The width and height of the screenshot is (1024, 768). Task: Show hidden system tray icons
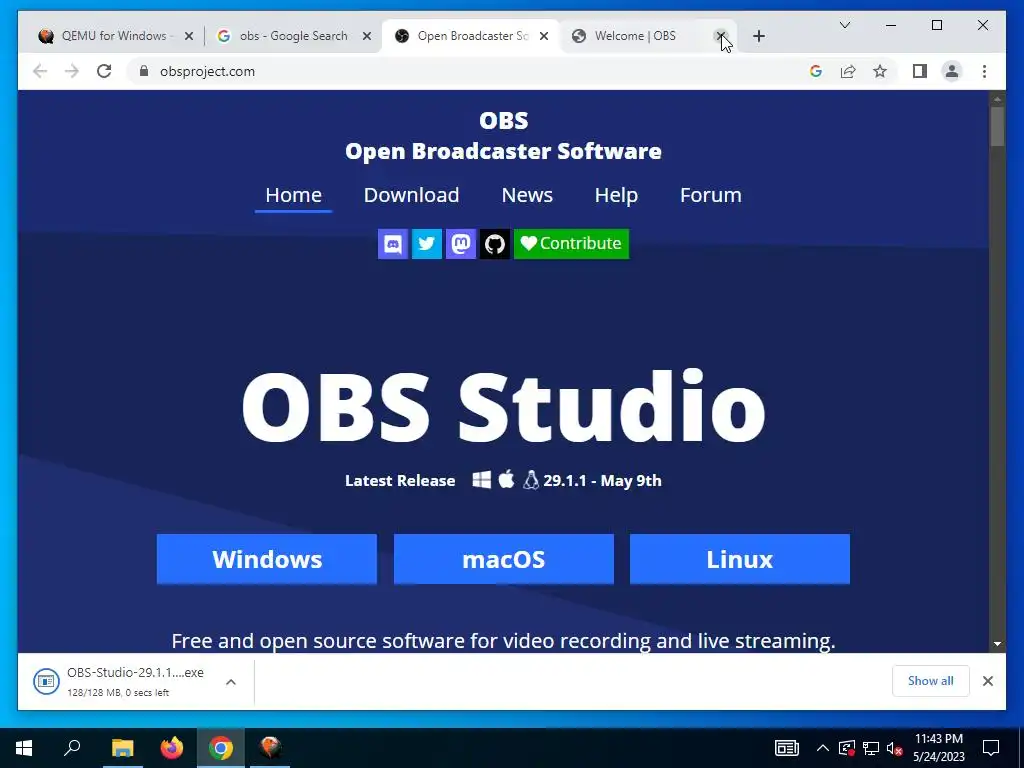click(823, 748)
